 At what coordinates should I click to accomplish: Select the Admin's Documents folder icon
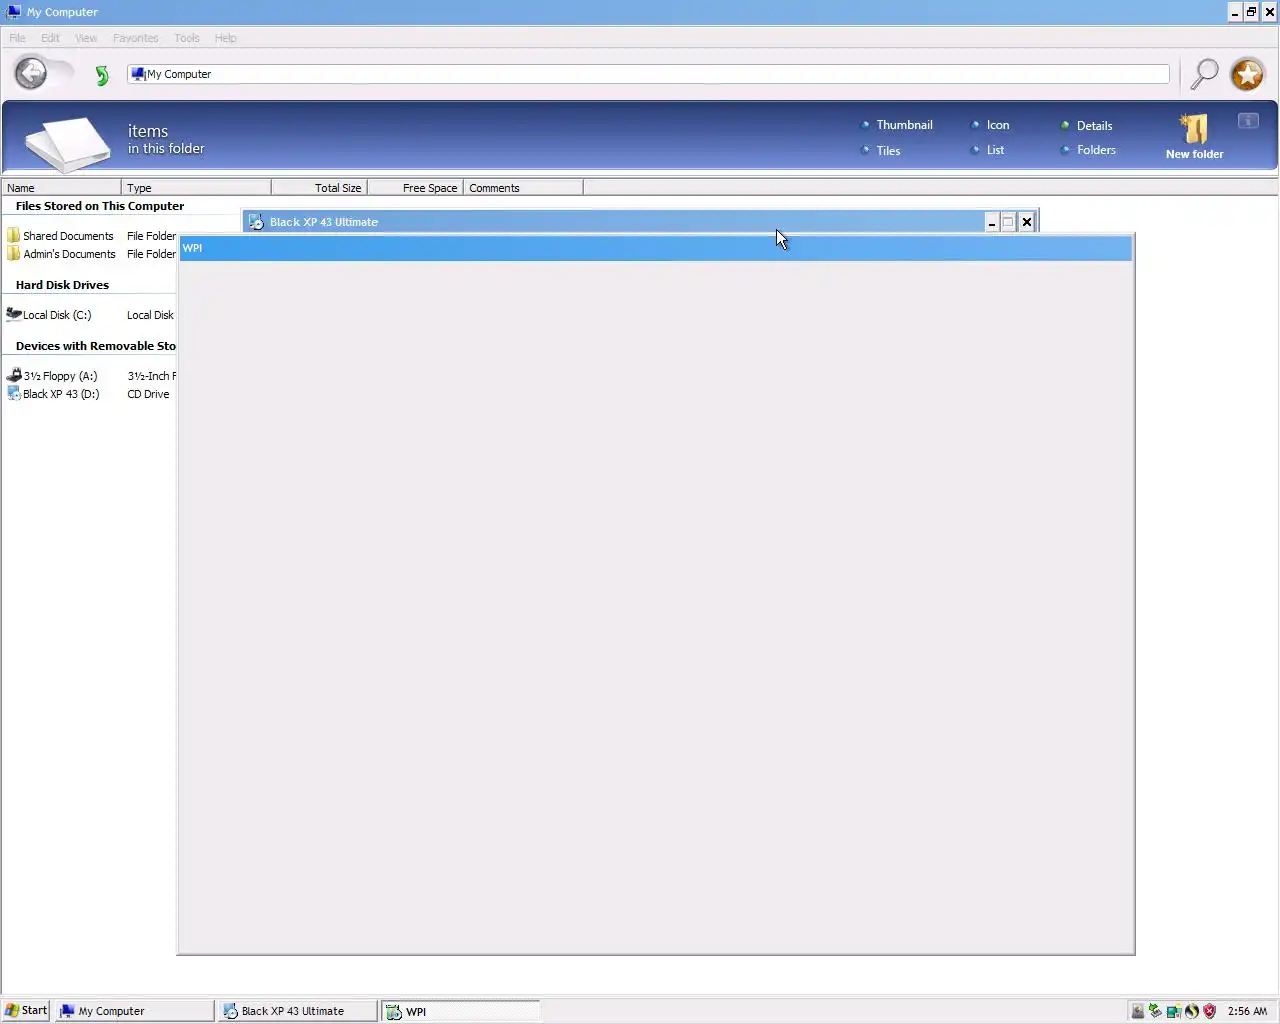[13, 254]
